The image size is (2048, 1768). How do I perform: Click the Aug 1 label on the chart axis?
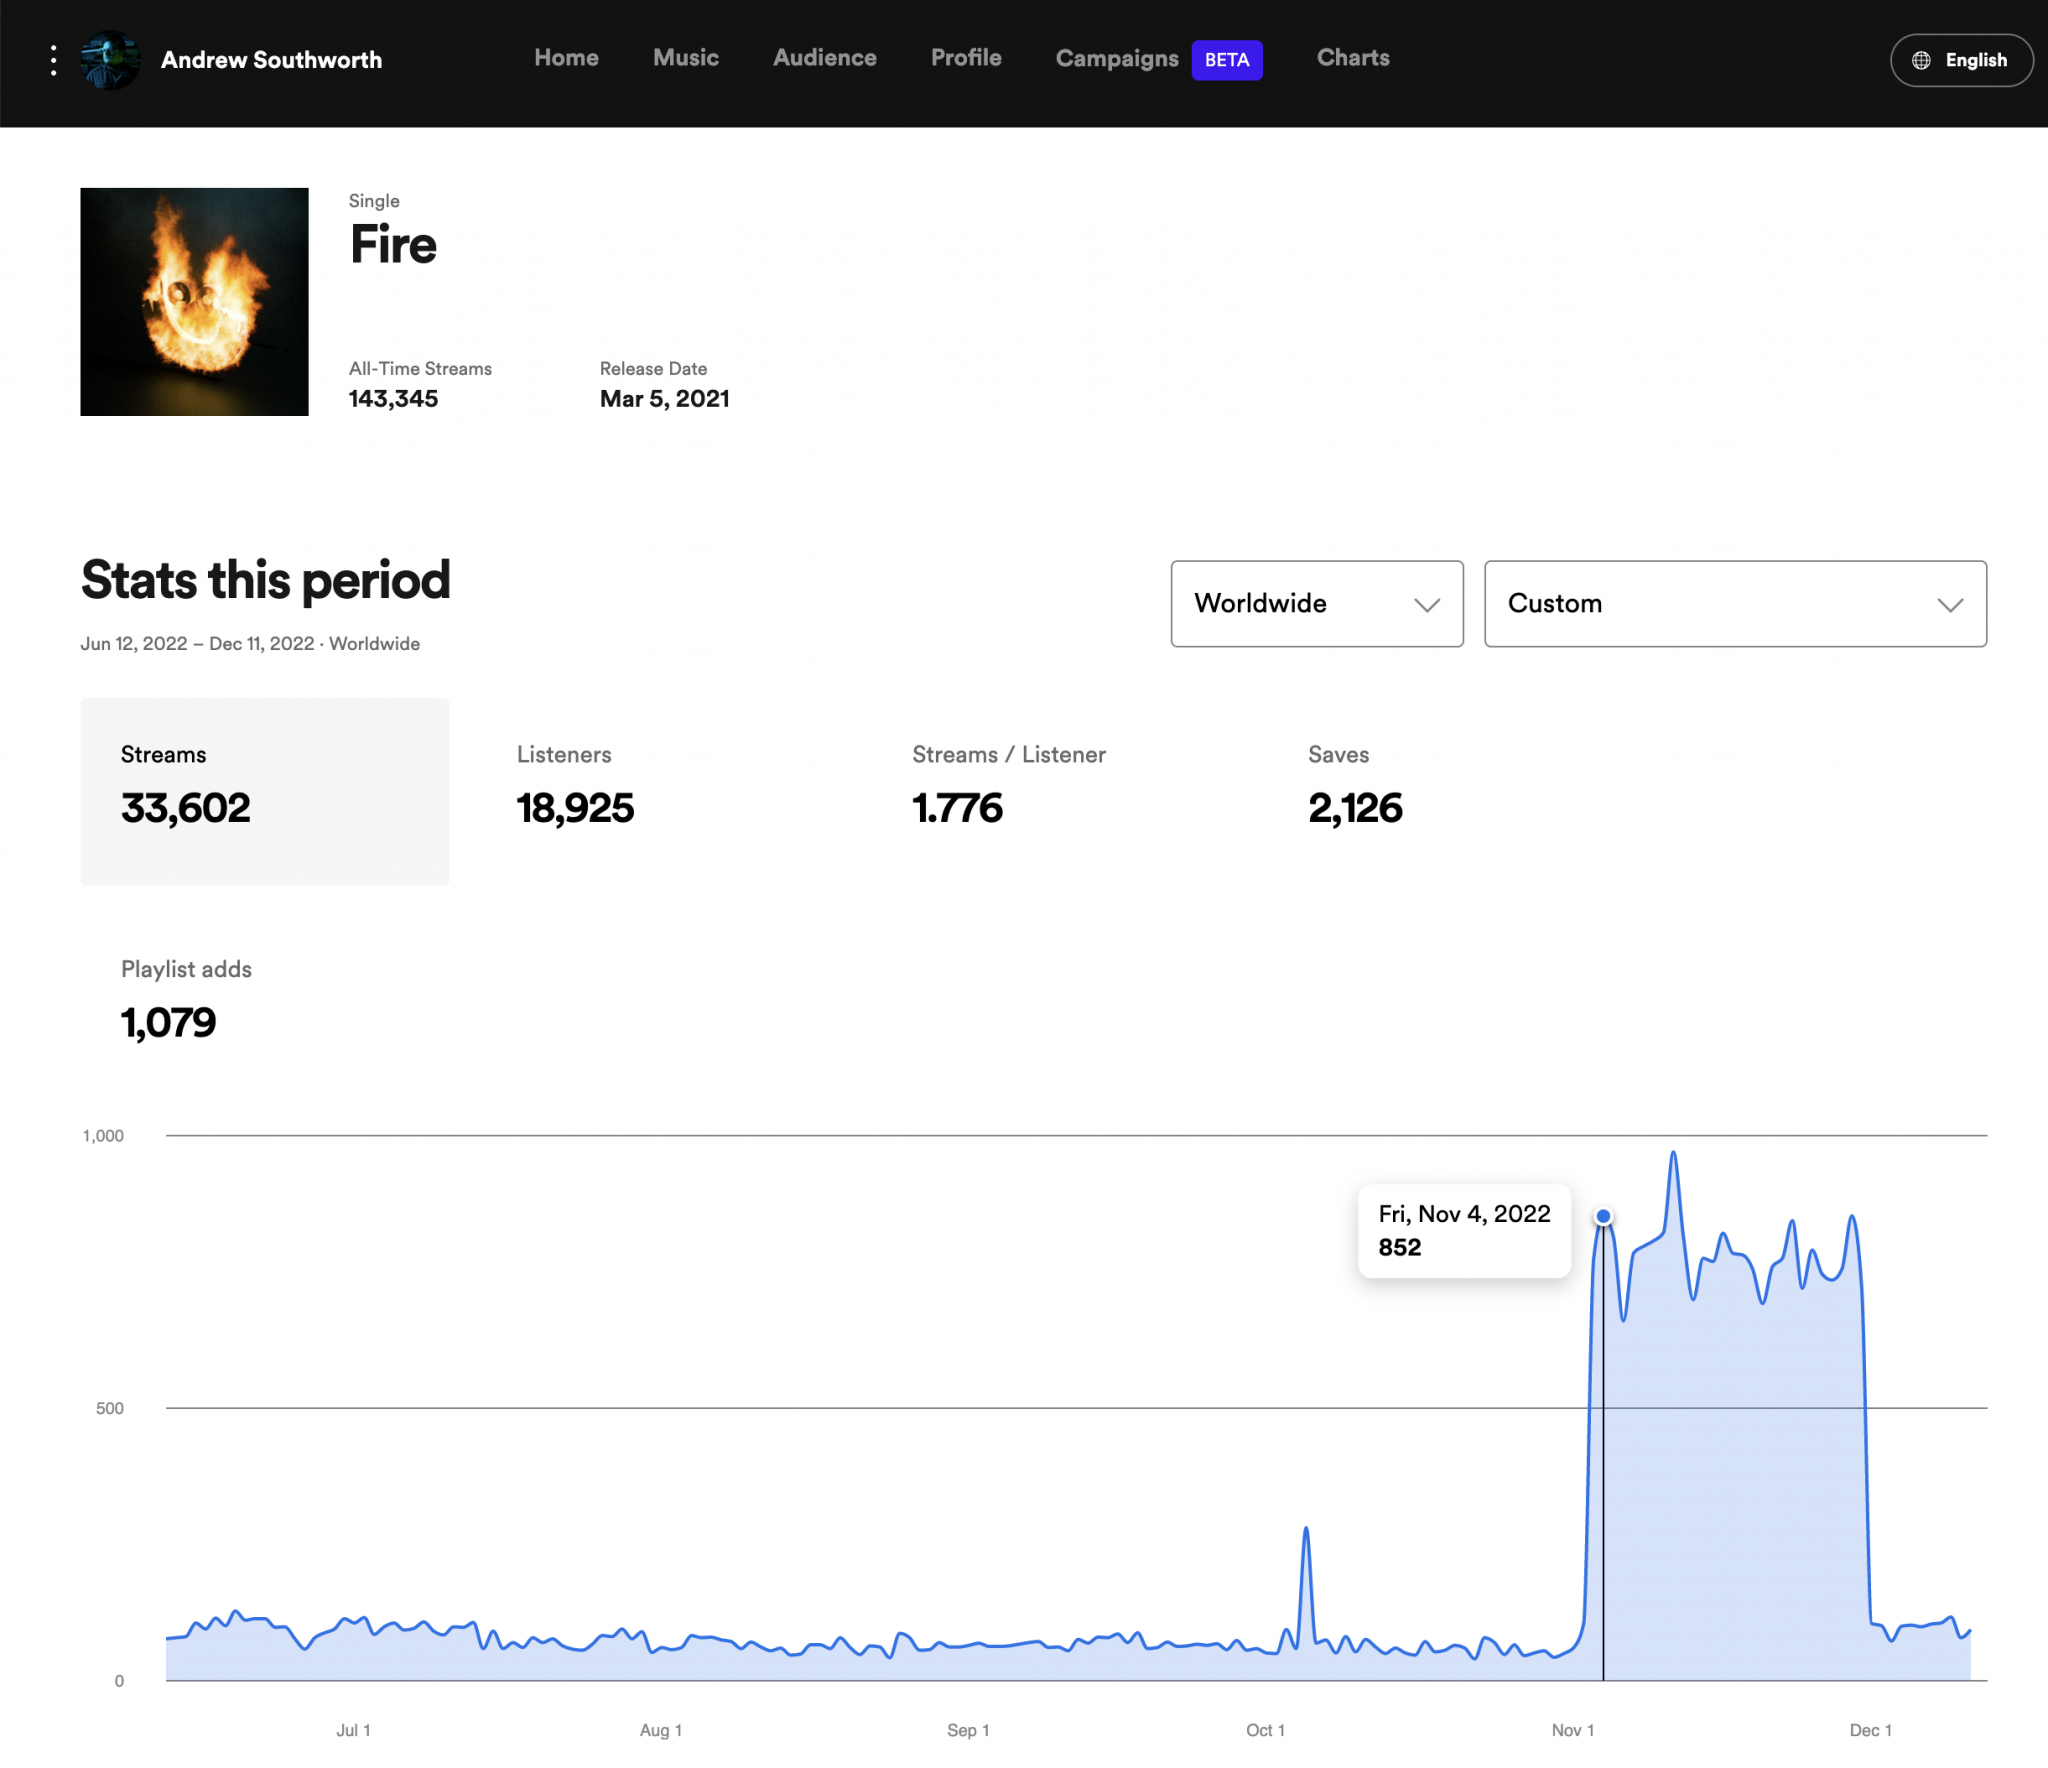pyautogui.click(x=661, y=1730)
